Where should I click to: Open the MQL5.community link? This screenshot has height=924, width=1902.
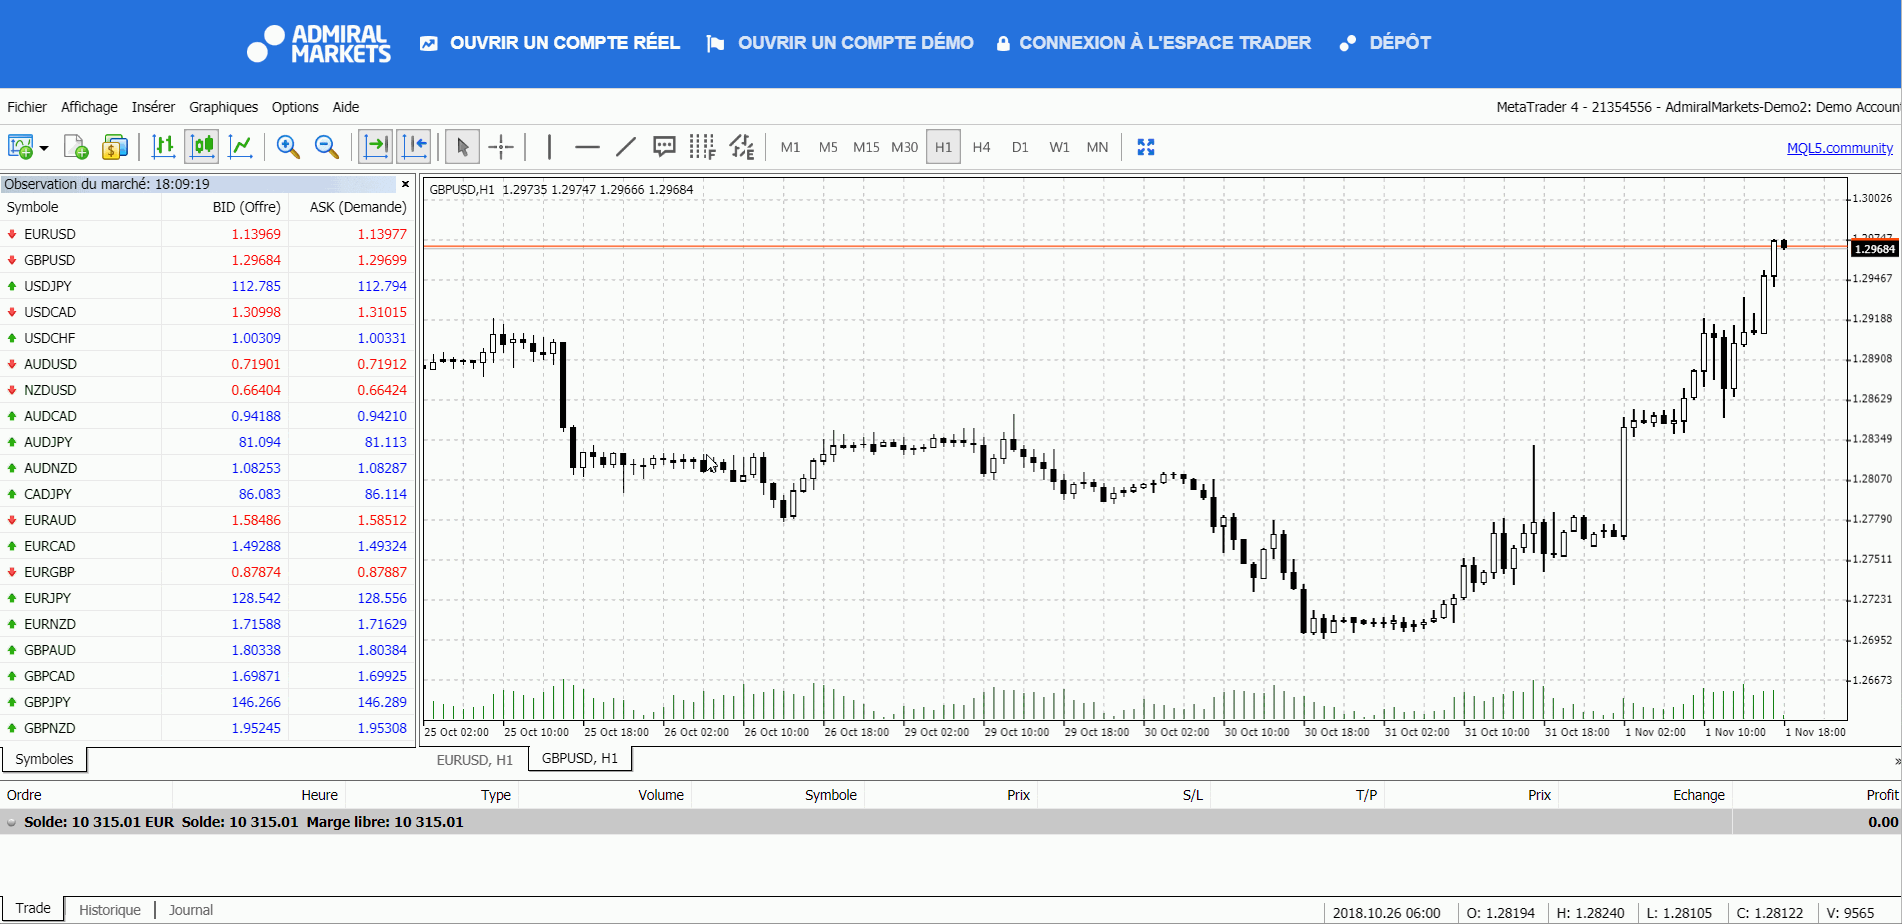pos(1840,147)
